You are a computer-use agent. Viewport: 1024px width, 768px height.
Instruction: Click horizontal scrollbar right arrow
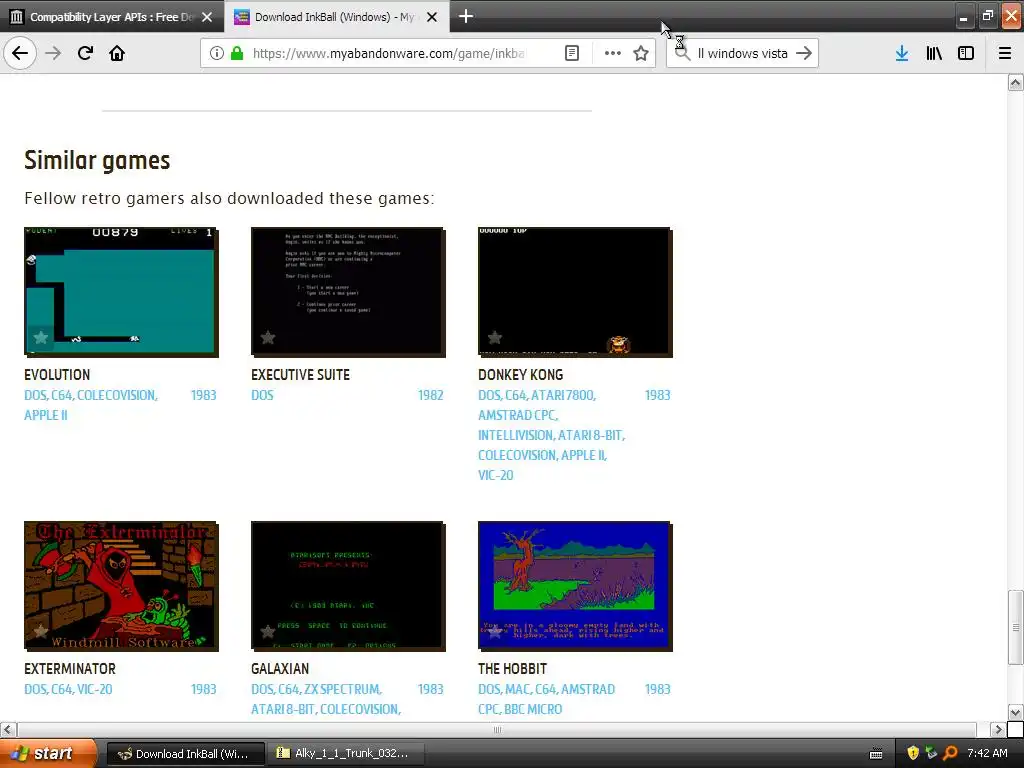pos(998,729)
